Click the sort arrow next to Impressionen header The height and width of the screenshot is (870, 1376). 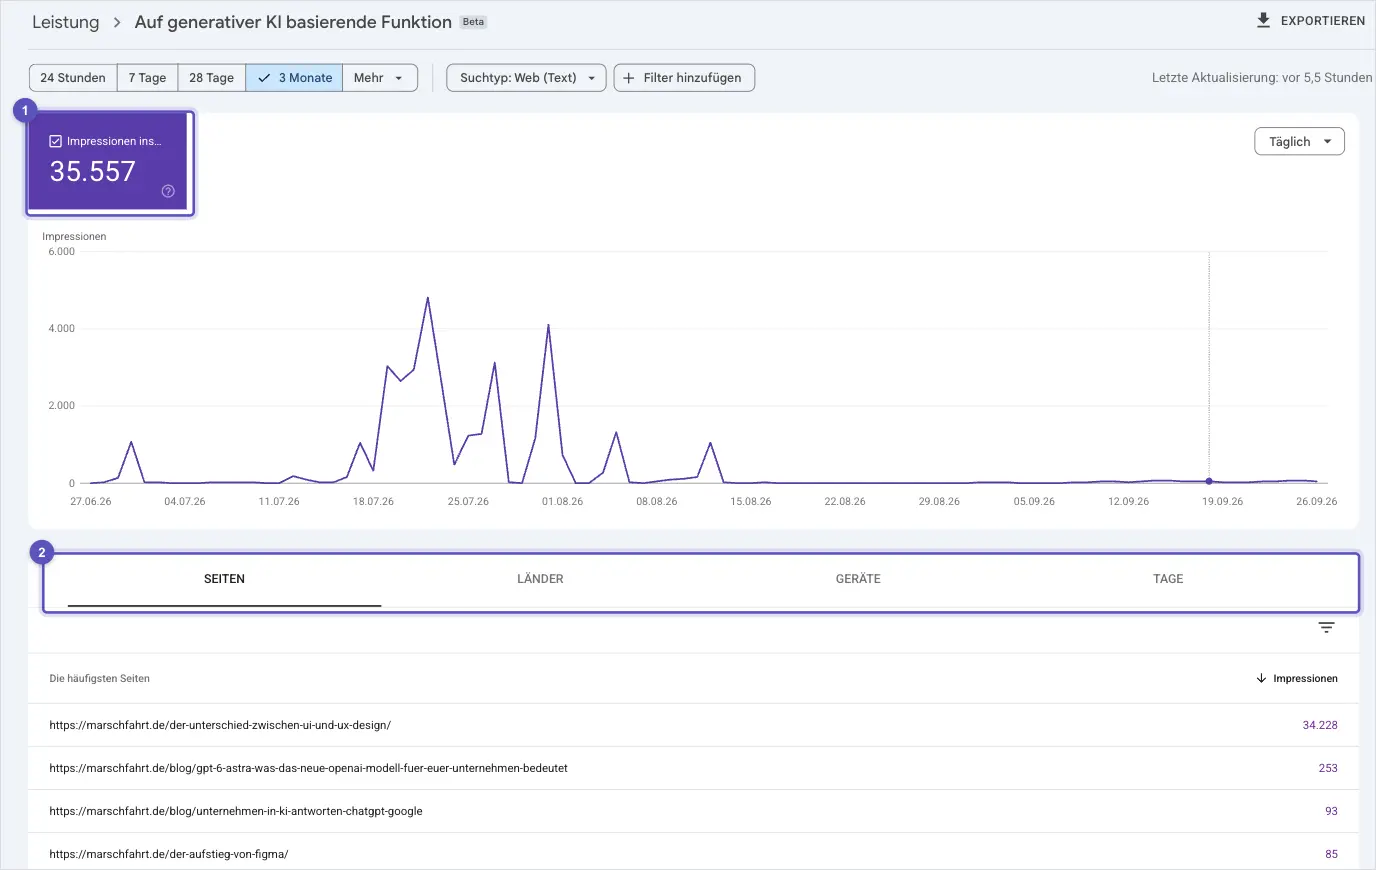1261,678
